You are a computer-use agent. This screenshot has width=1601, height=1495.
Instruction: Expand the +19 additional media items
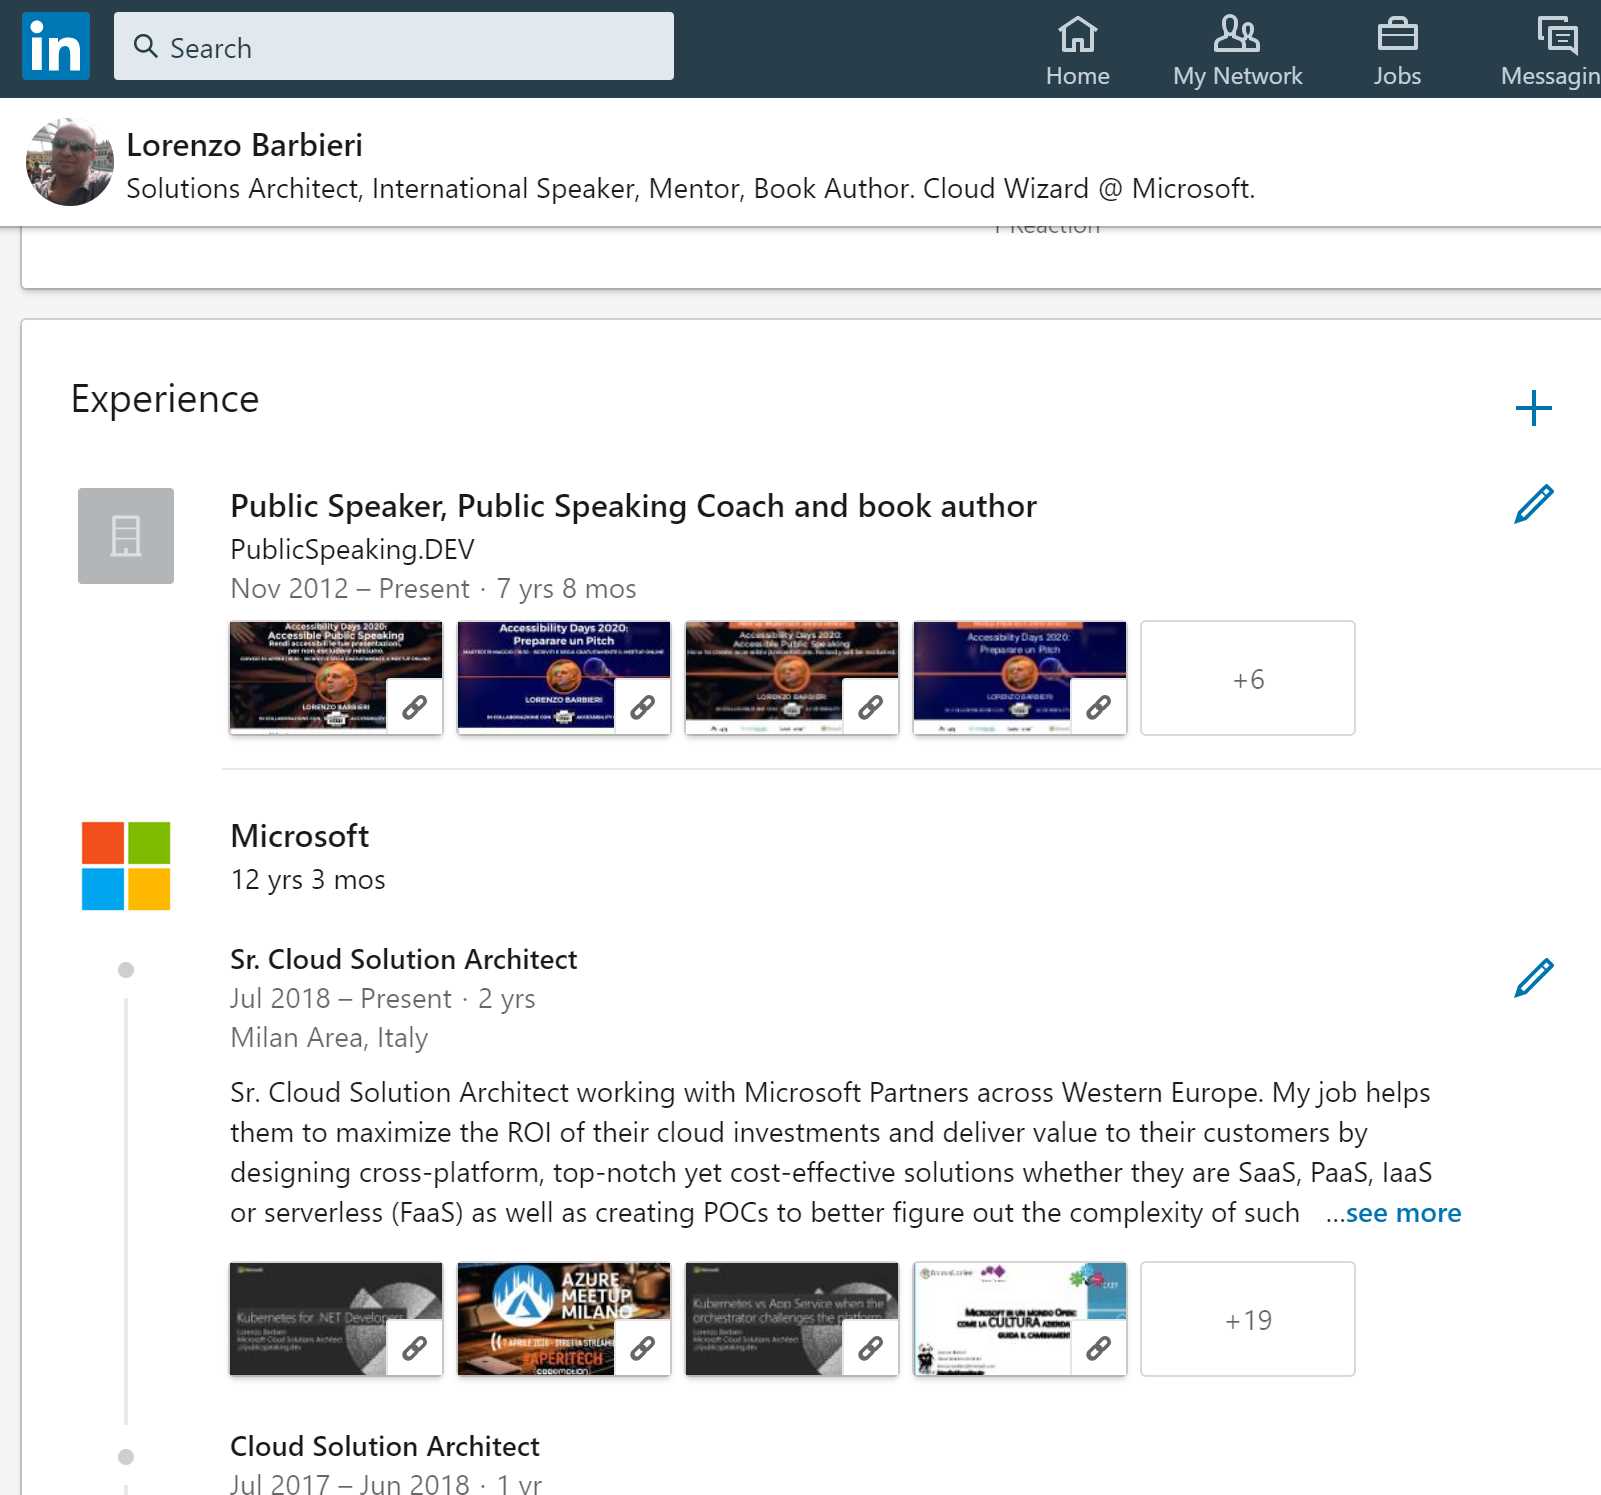tap(1247, 1319)
